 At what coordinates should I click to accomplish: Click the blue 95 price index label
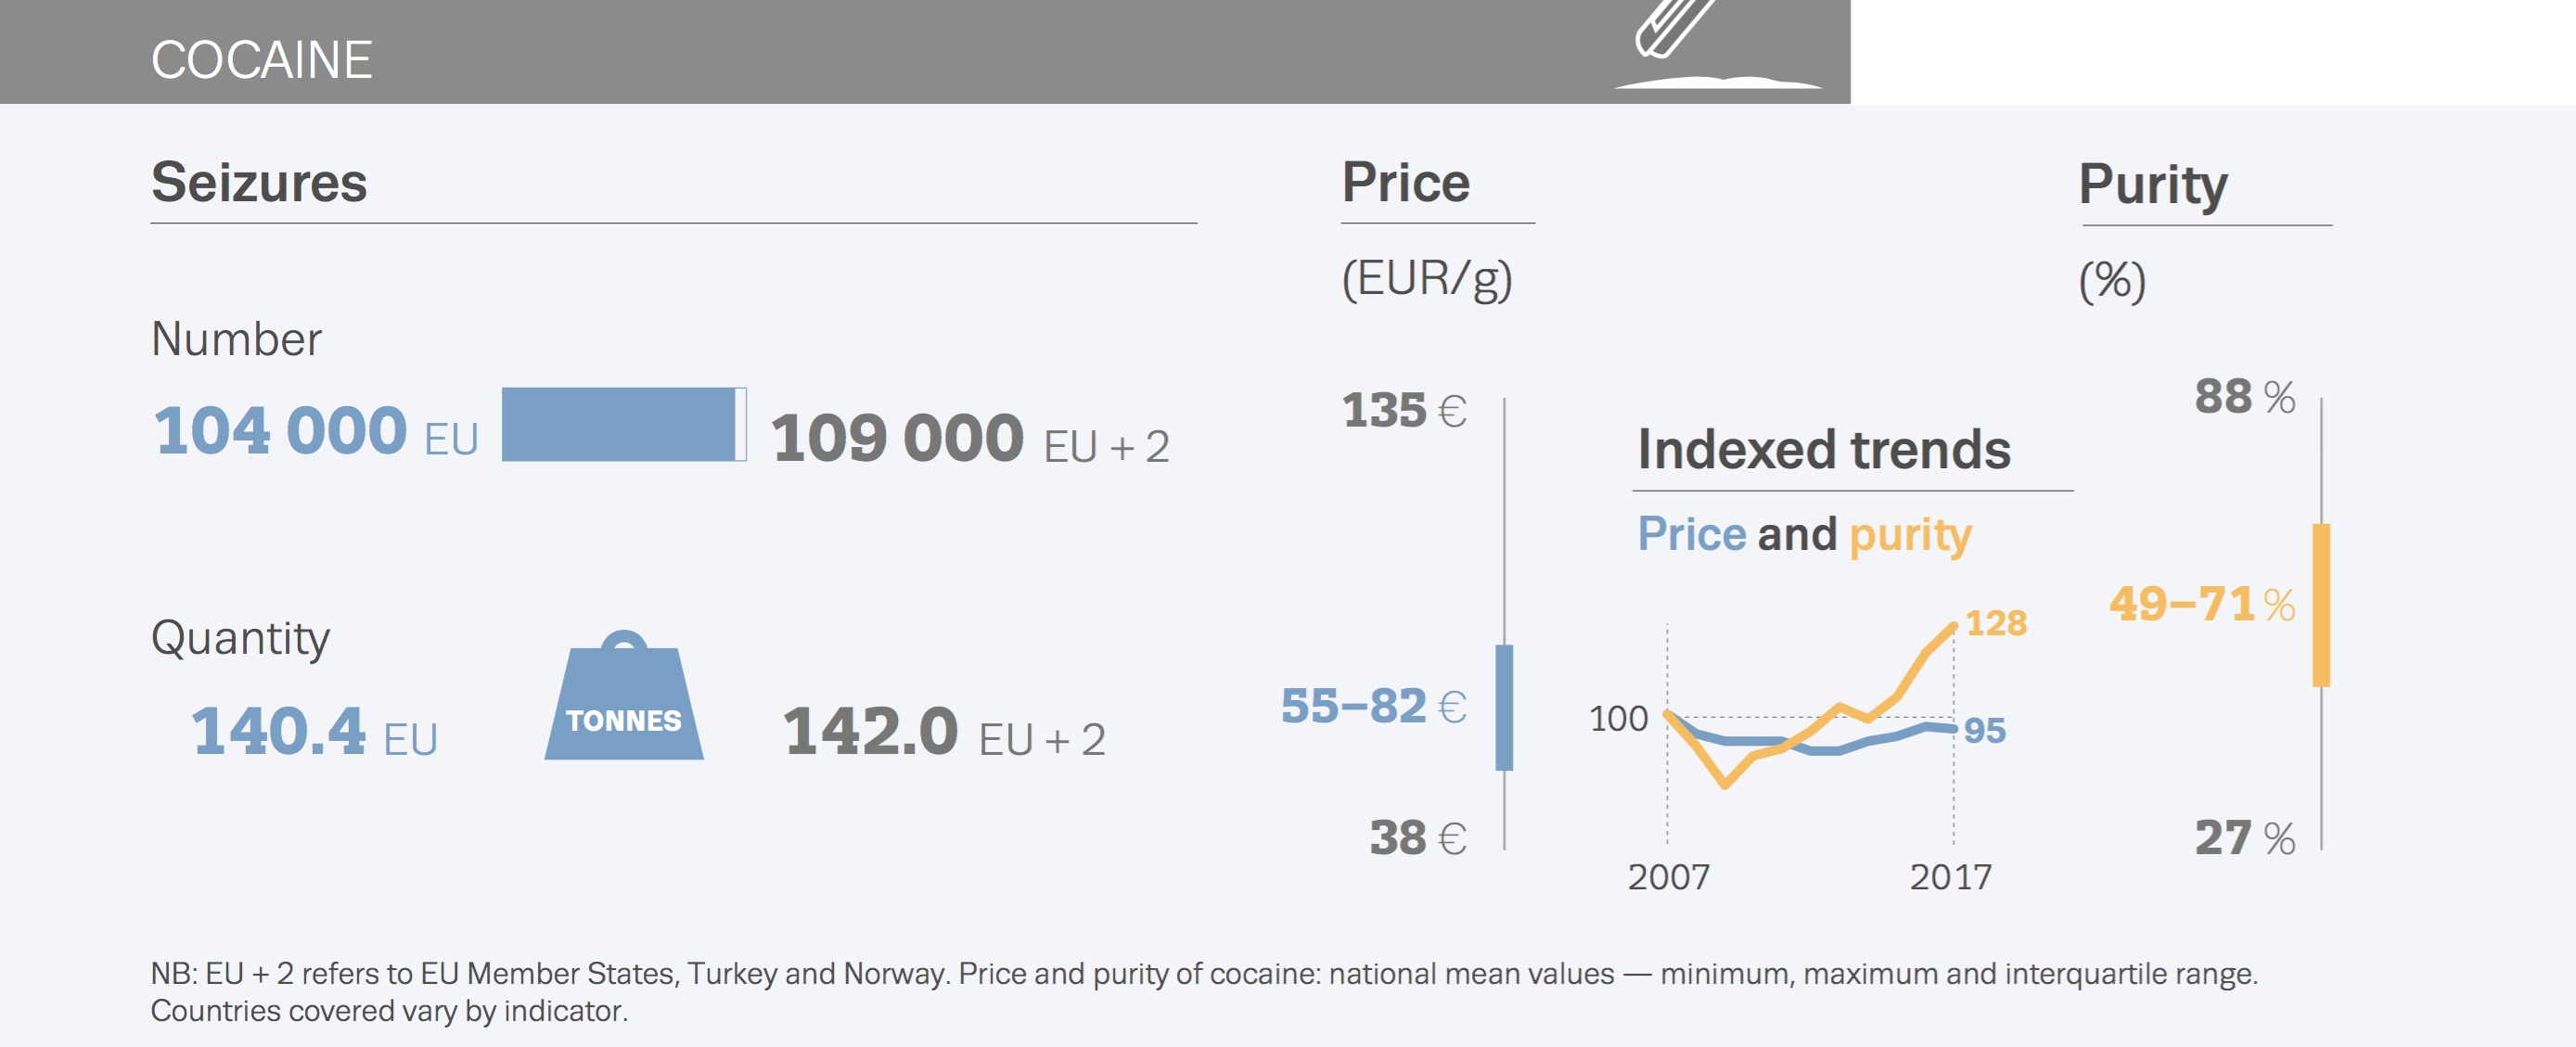click(1984, 731)
